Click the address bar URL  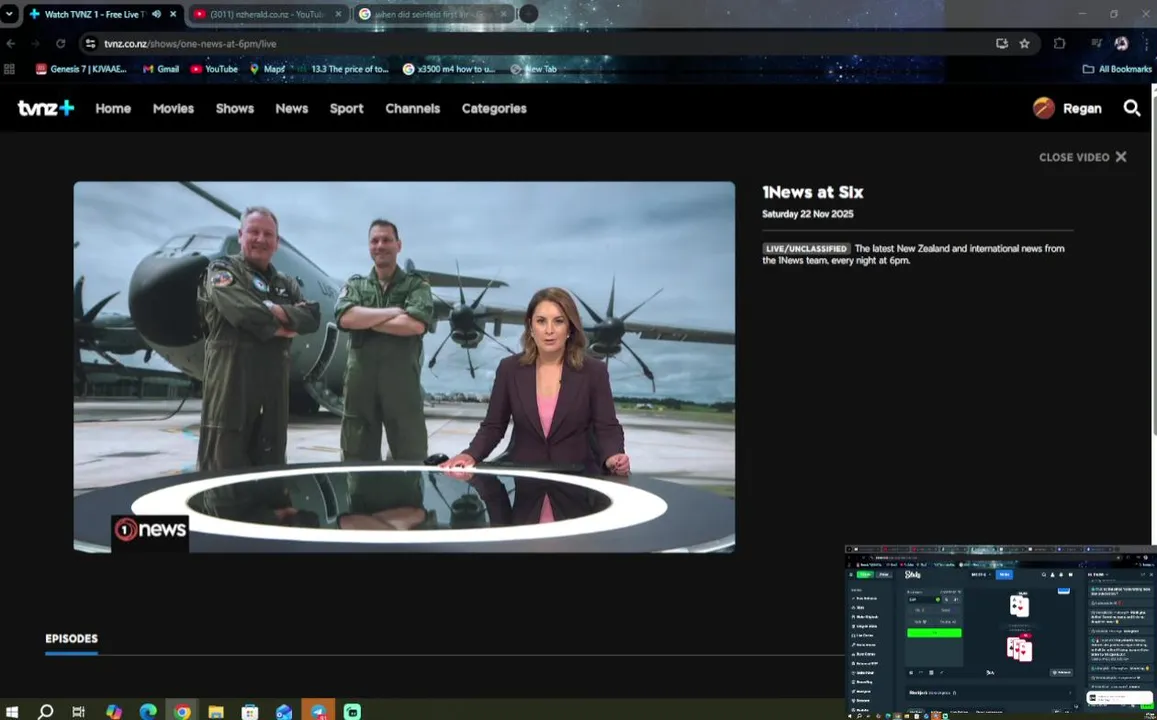coord(190,44)
